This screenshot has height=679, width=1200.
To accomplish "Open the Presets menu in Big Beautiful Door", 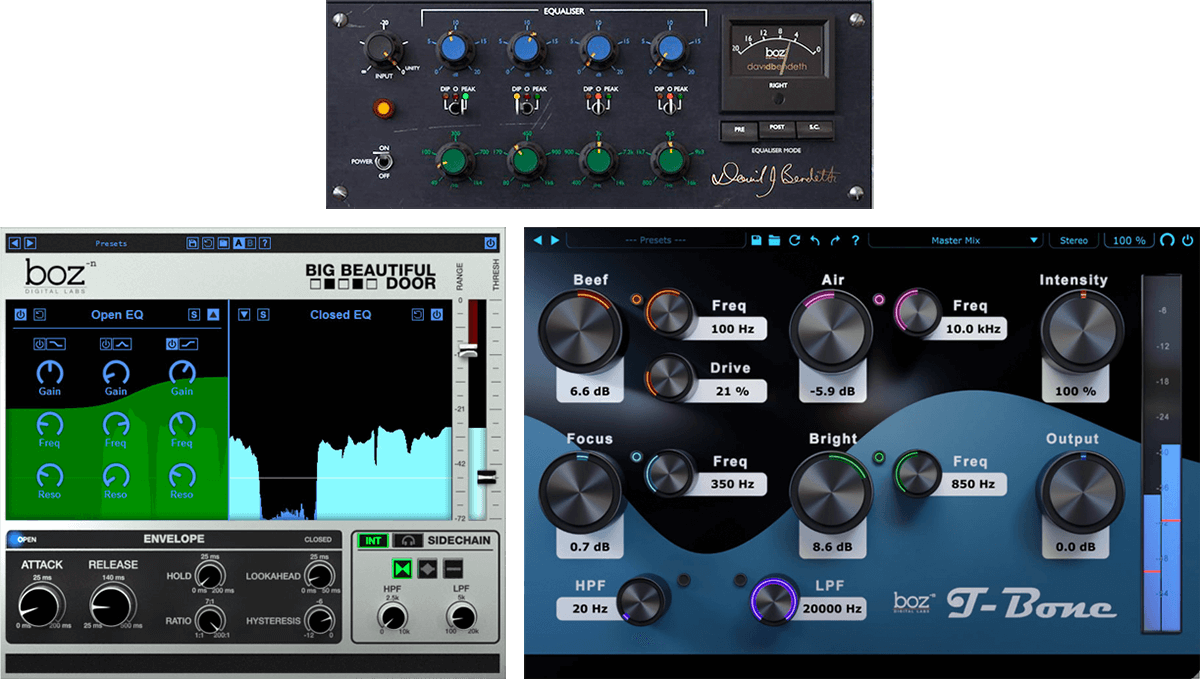I will click(111, 243).
